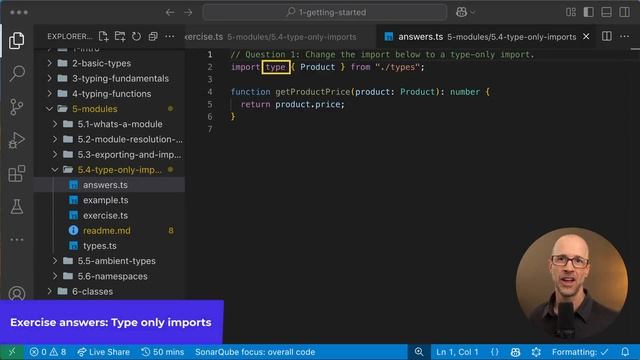Go back in navigation history
This screenshot has width=640, height=360.
coord(170,12)
